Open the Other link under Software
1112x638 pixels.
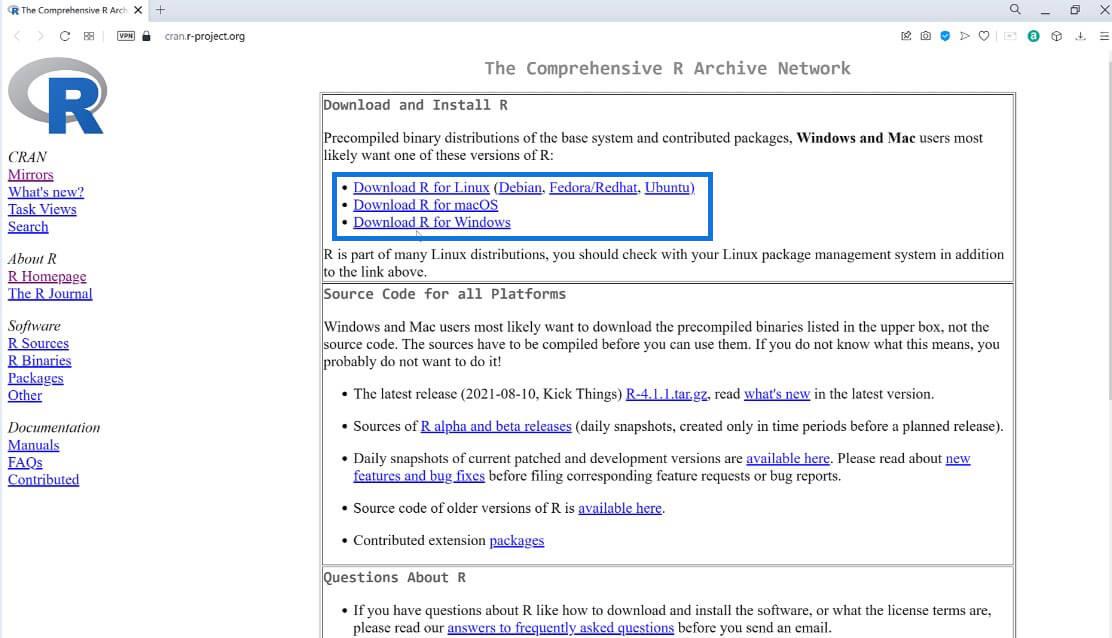[x=25, y=396]
